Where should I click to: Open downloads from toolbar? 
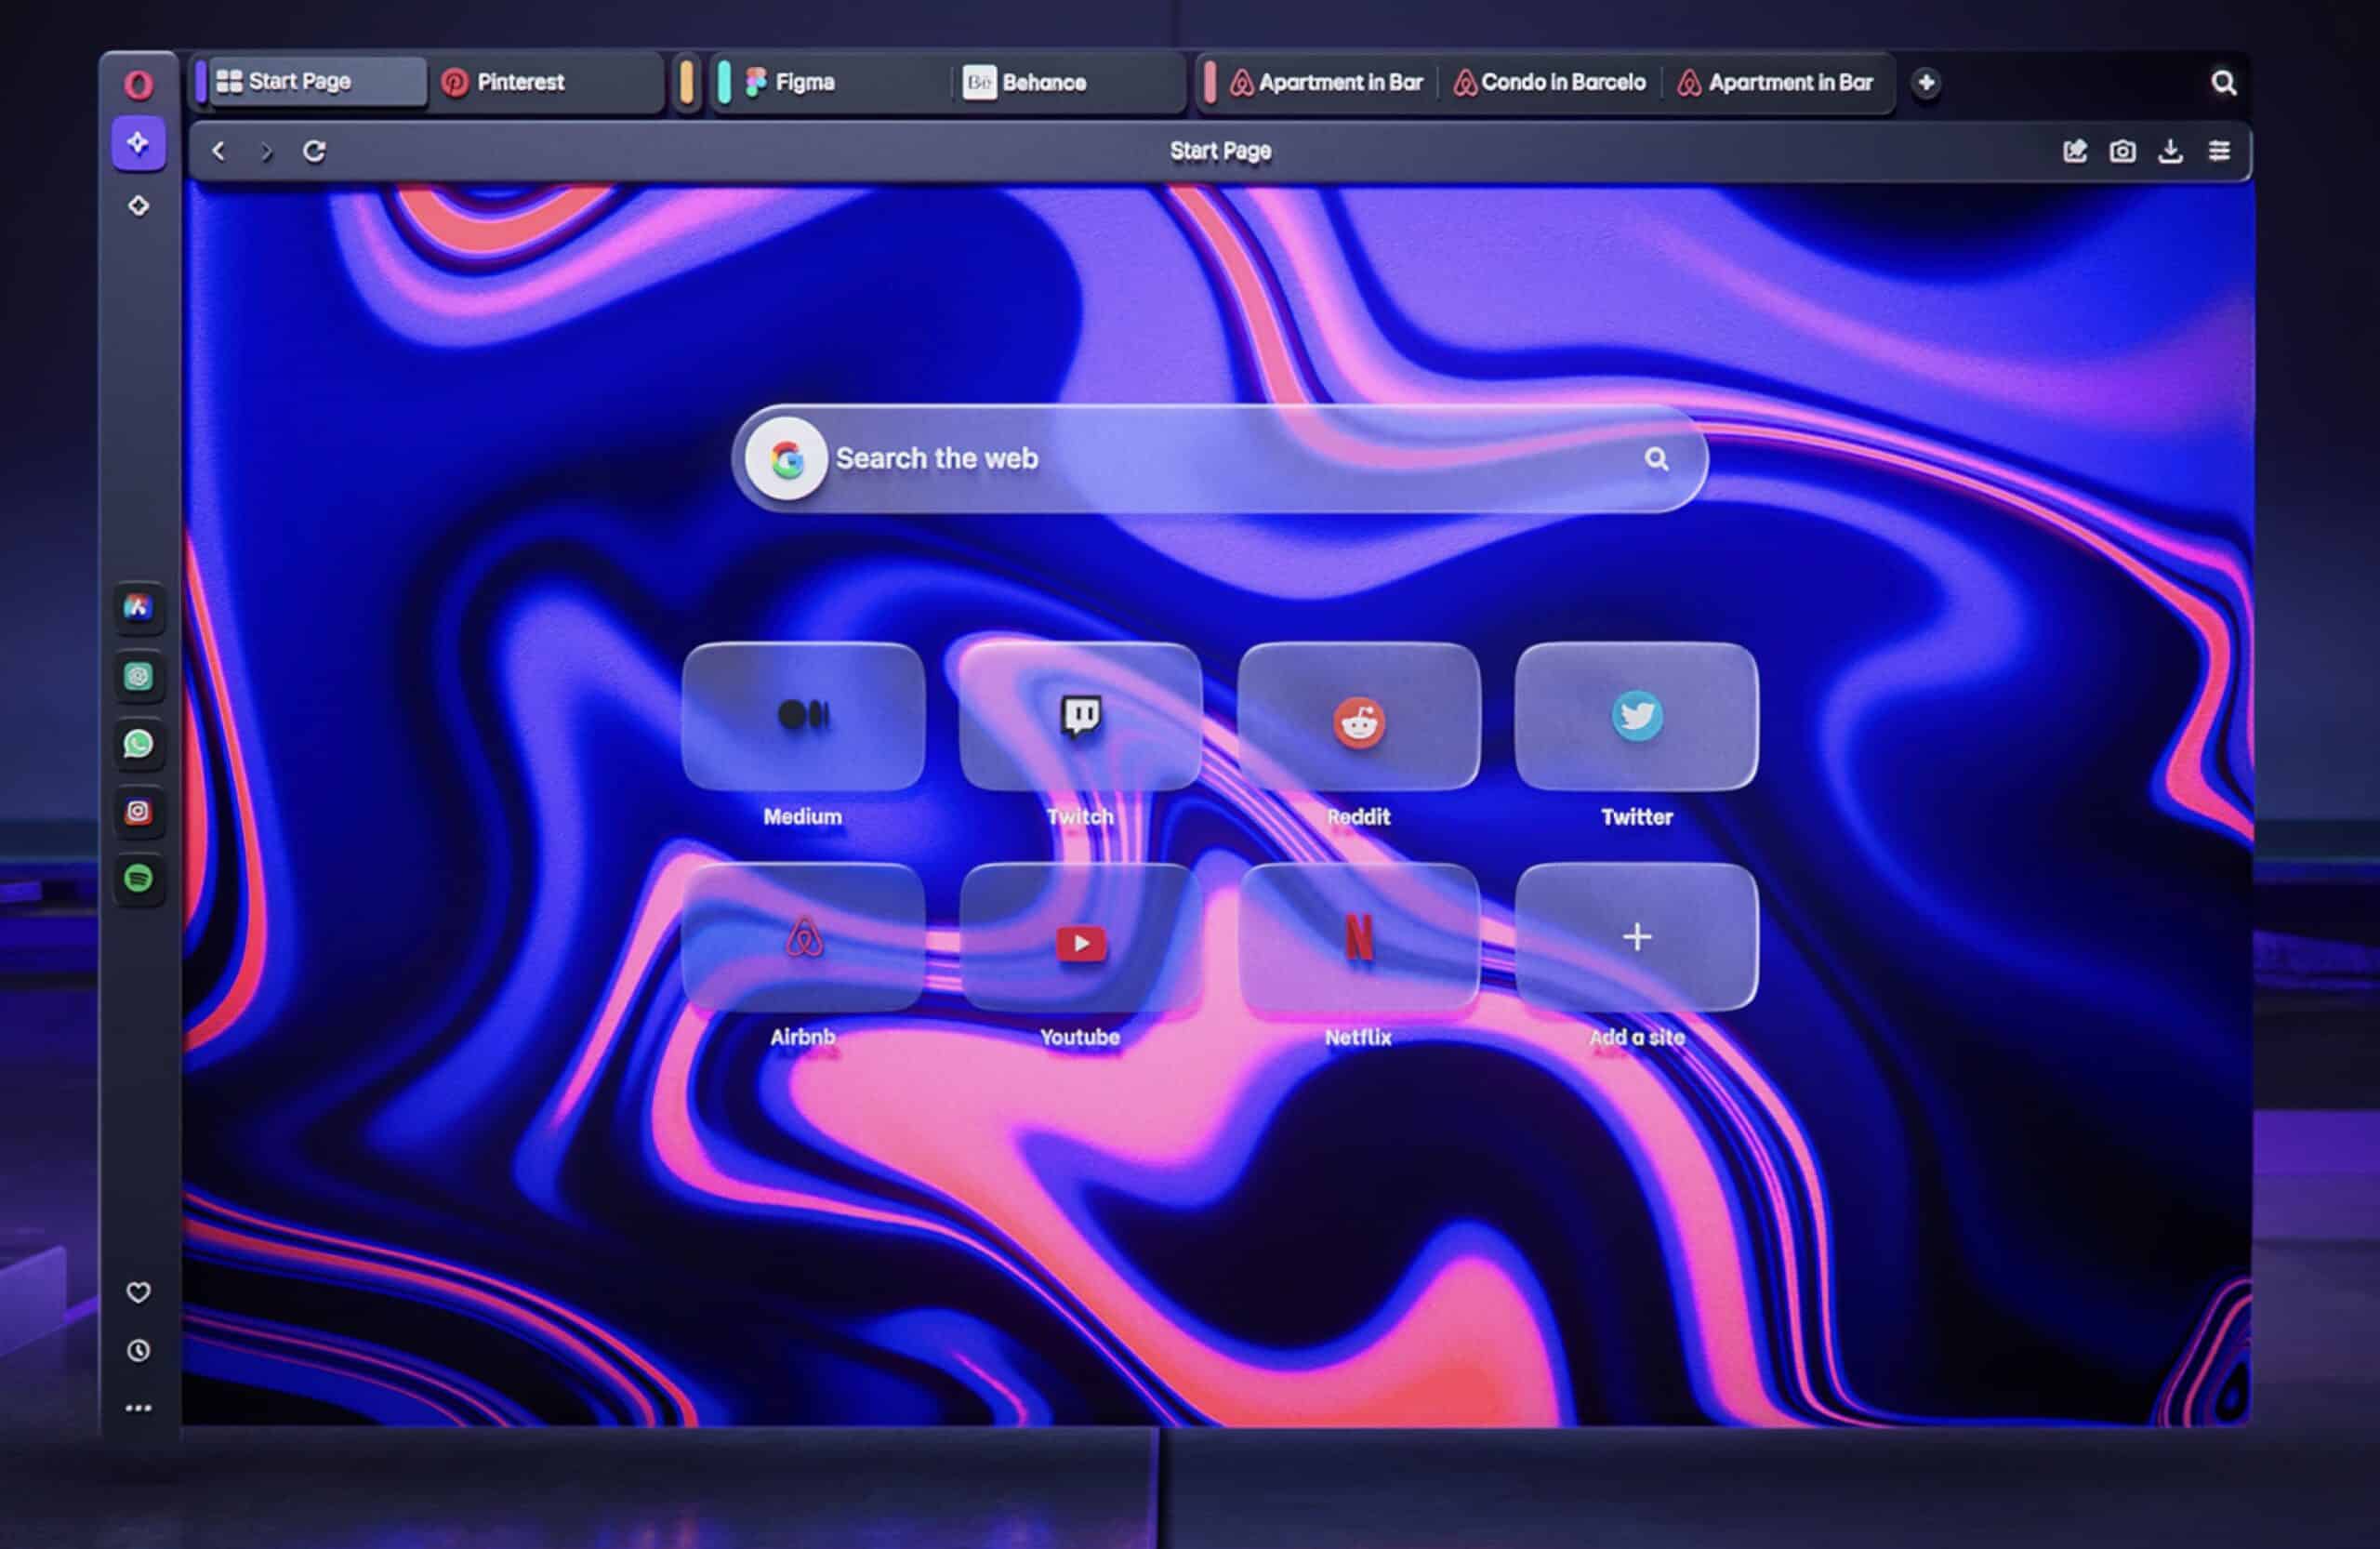click(x=2170, y=151)
